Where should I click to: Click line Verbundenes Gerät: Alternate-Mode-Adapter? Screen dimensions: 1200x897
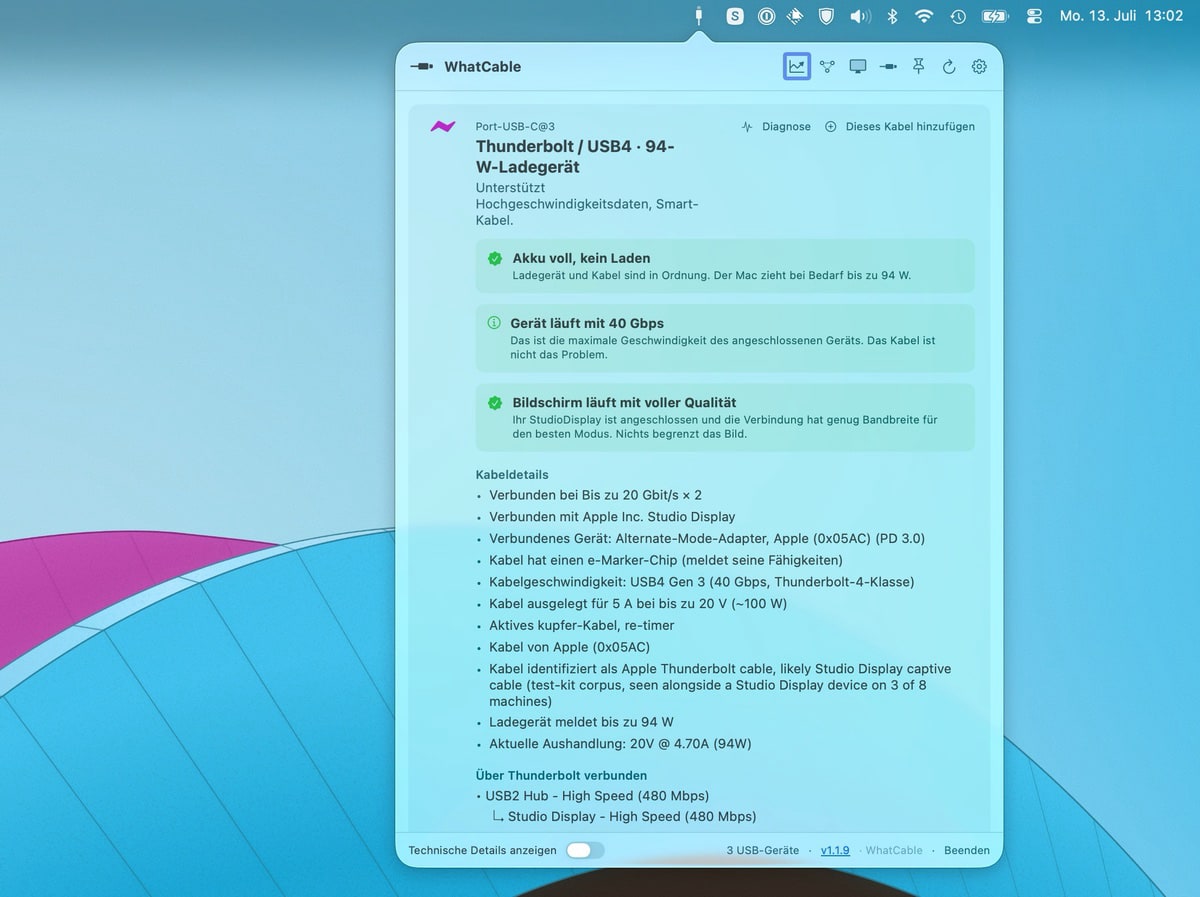tap(707, 538)
